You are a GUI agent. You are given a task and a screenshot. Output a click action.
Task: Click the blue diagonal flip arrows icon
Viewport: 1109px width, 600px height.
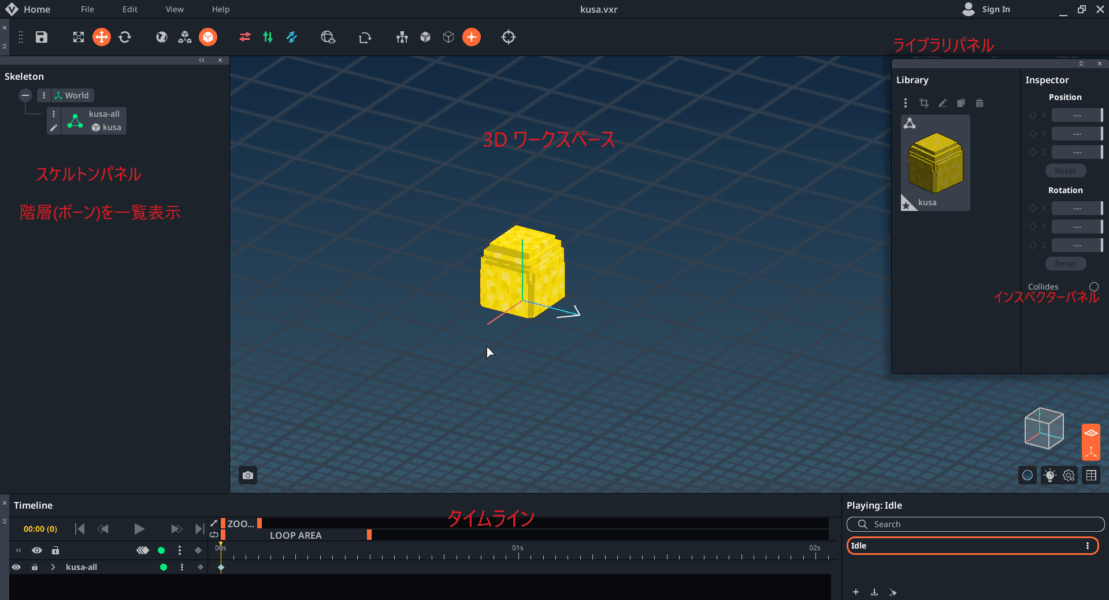click(291, 38)
